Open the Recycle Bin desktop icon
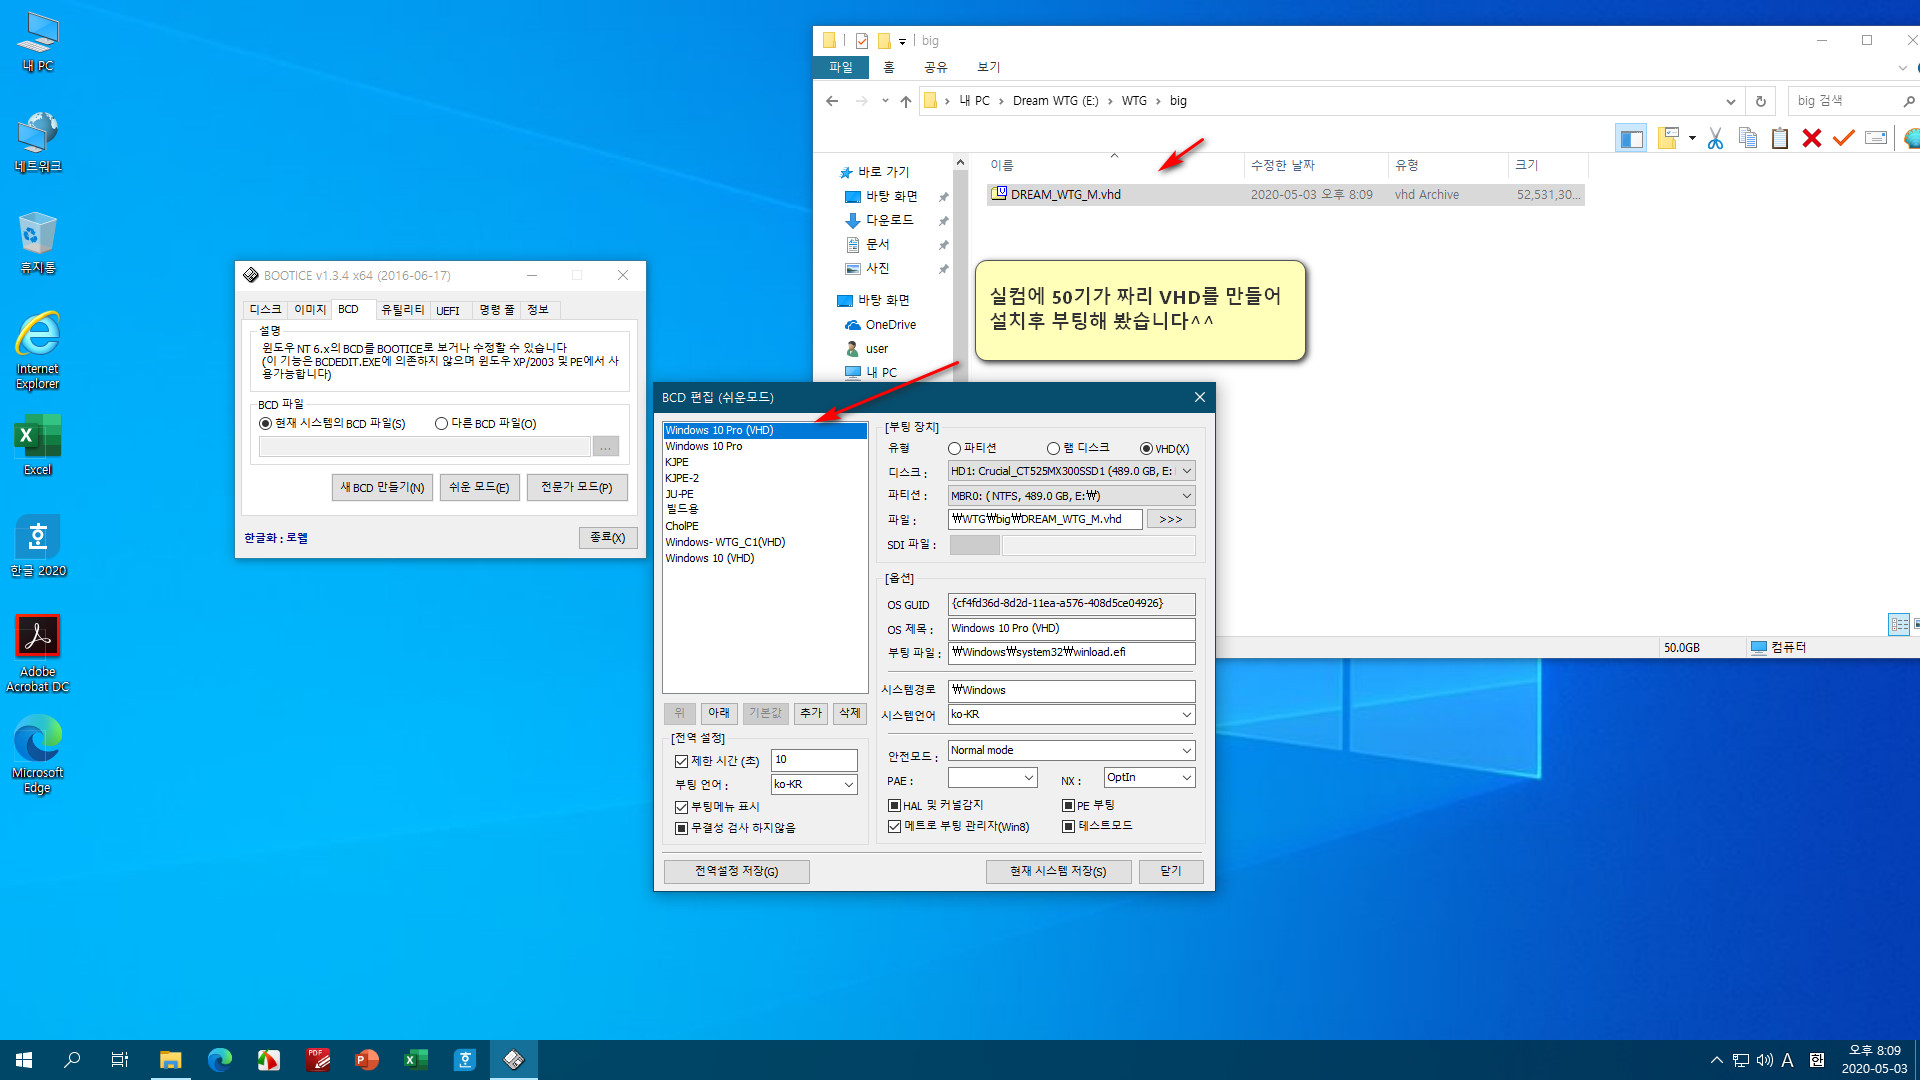The height and width of the screenshot is (1080, 1920). click(x=38, y=243)
